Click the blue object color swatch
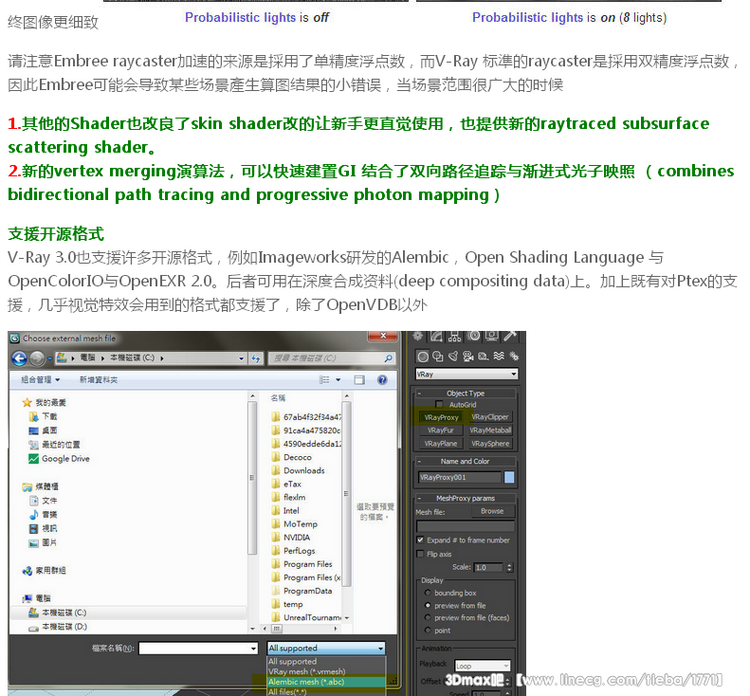The height and width of the screenshot is (696, 750). point(509,477)
